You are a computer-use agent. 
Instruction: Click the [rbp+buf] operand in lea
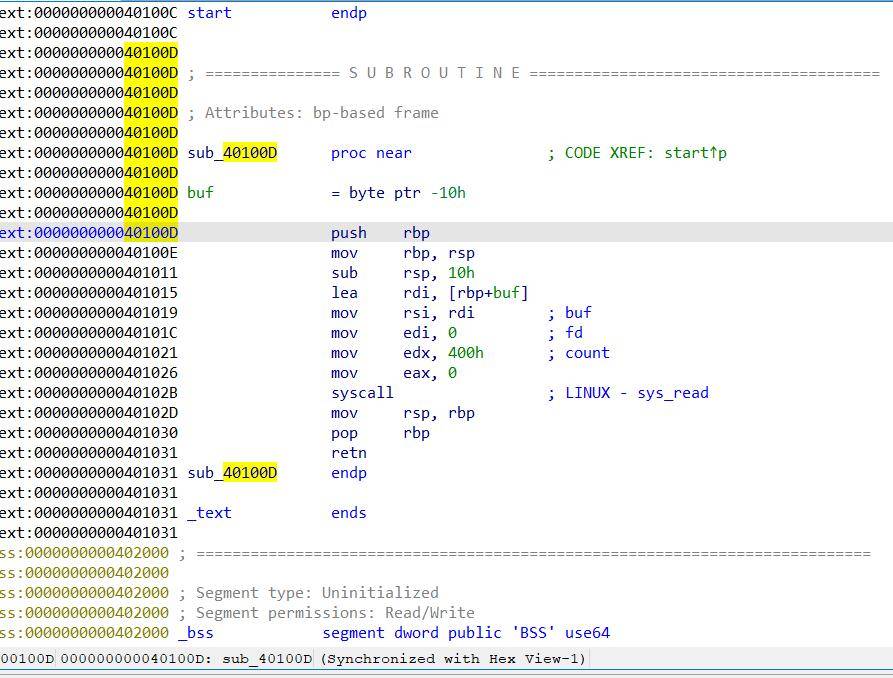click(488, 293)
